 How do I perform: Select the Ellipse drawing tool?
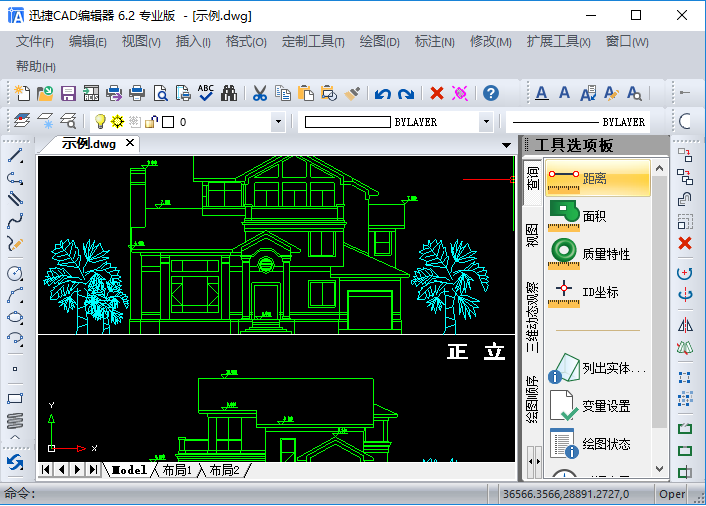pos(15,317)
